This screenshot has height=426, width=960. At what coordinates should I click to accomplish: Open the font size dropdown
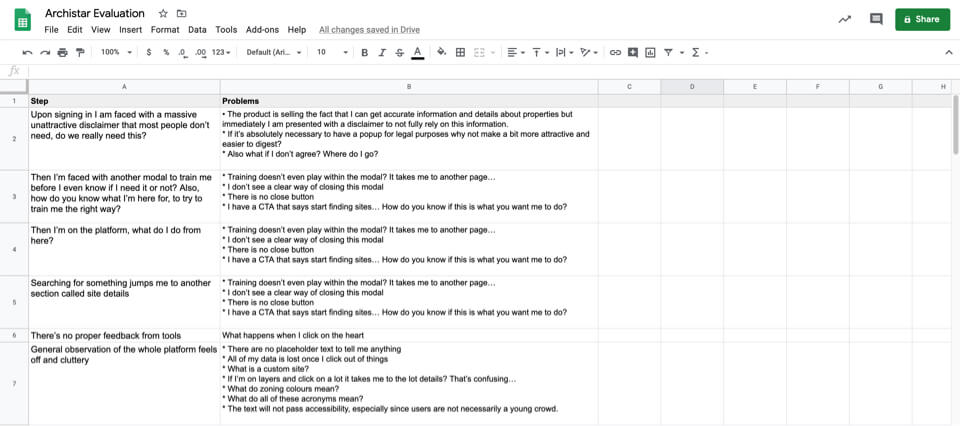click(x=332, y=52)
